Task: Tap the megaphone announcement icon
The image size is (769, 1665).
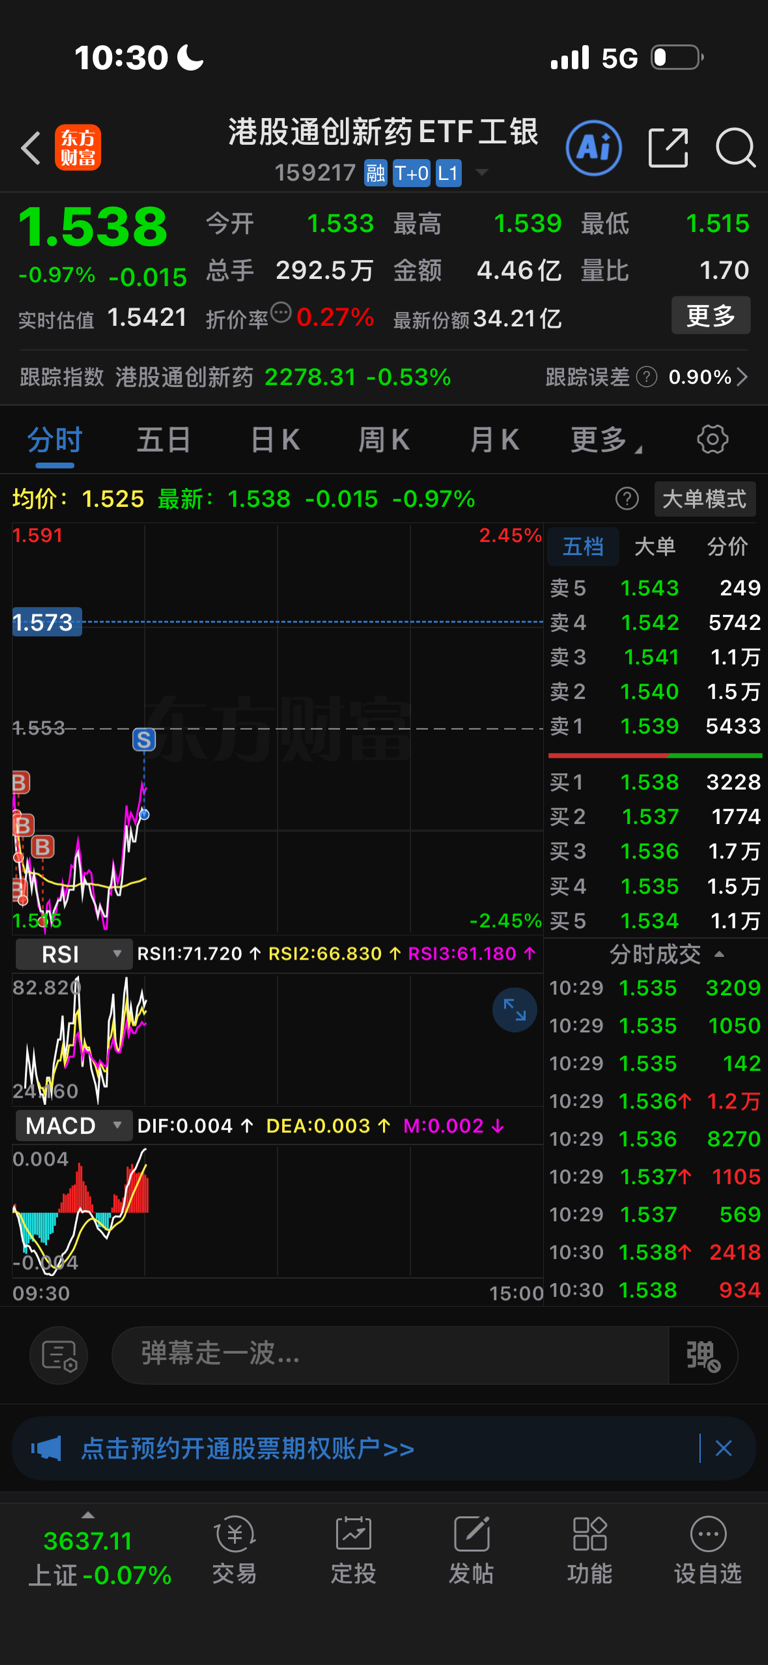Action: [46, 1448]
